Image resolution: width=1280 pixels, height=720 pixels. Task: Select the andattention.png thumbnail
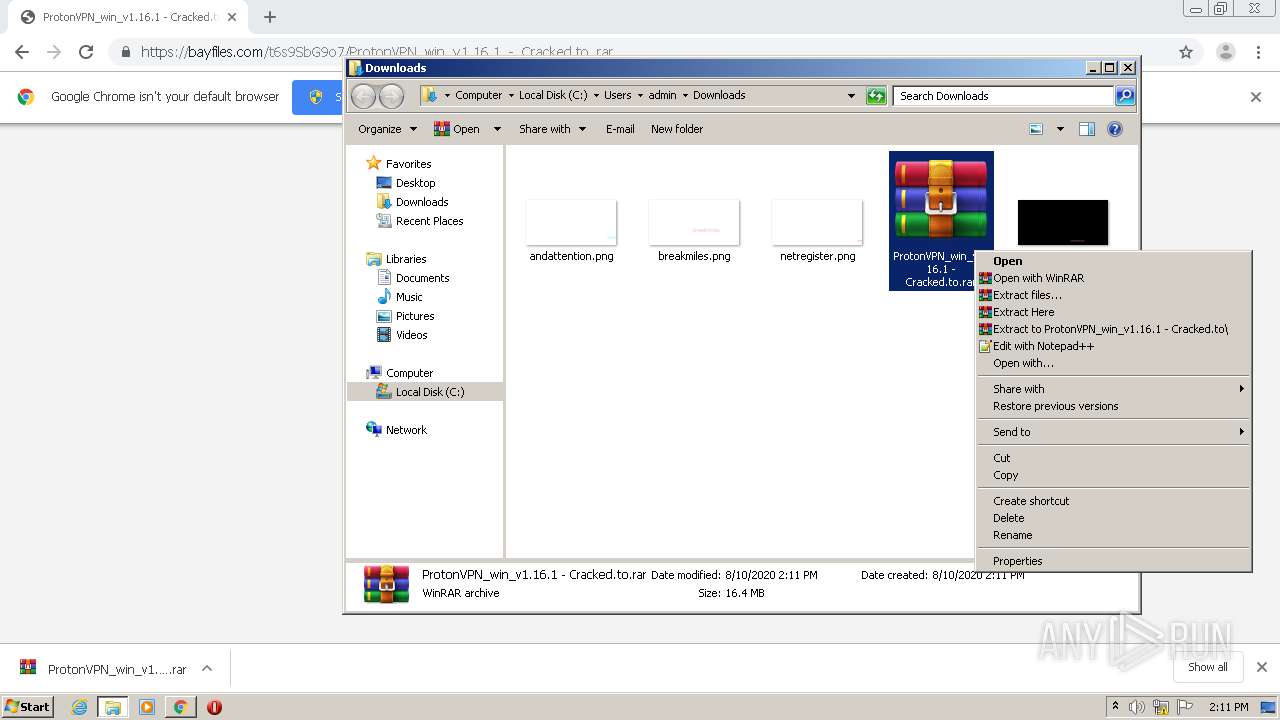coord(571,222)
